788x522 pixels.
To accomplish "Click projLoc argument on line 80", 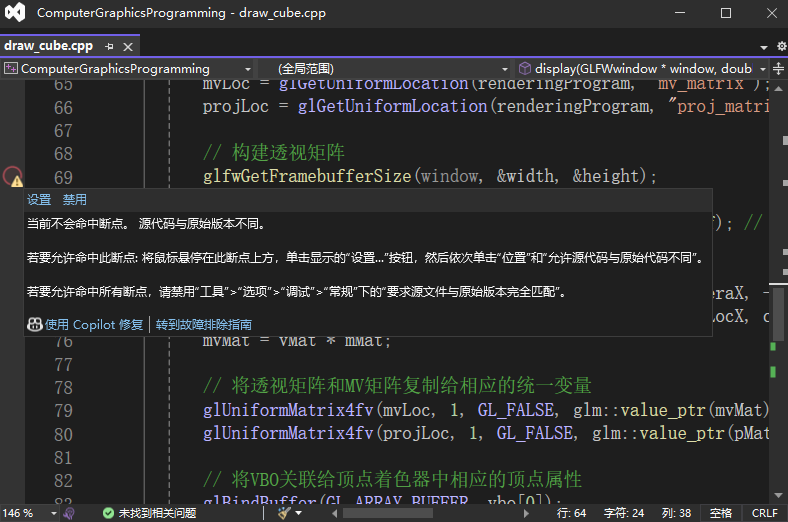I will [416, 433].
